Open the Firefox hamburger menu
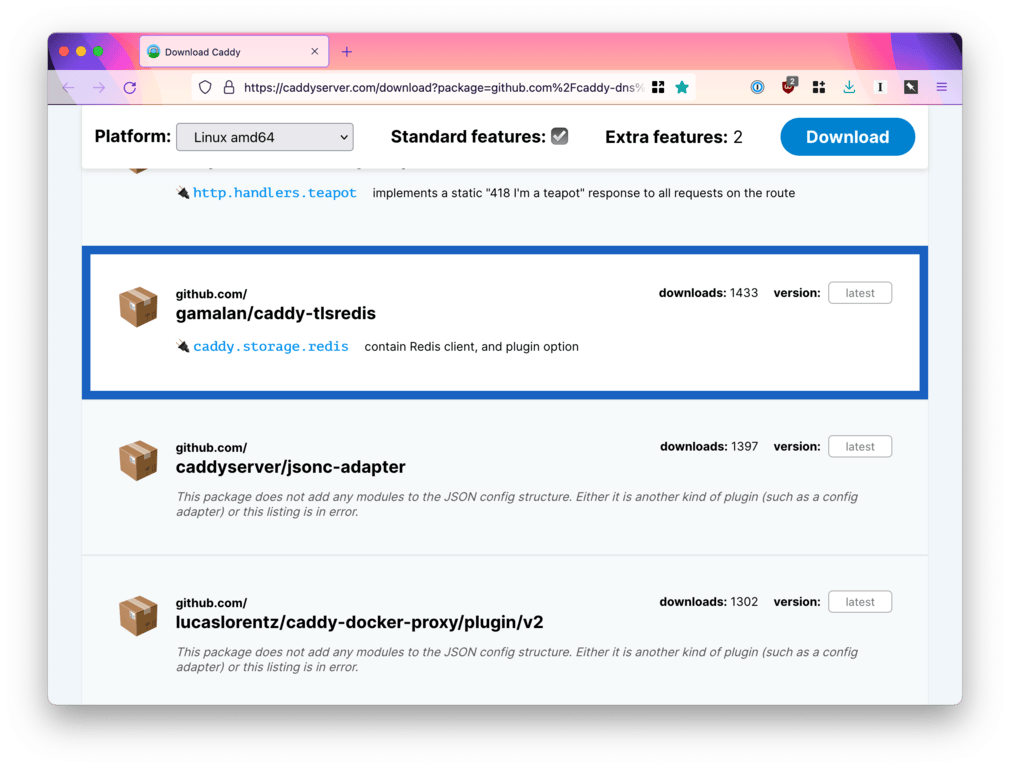 (x=941, y=88)
